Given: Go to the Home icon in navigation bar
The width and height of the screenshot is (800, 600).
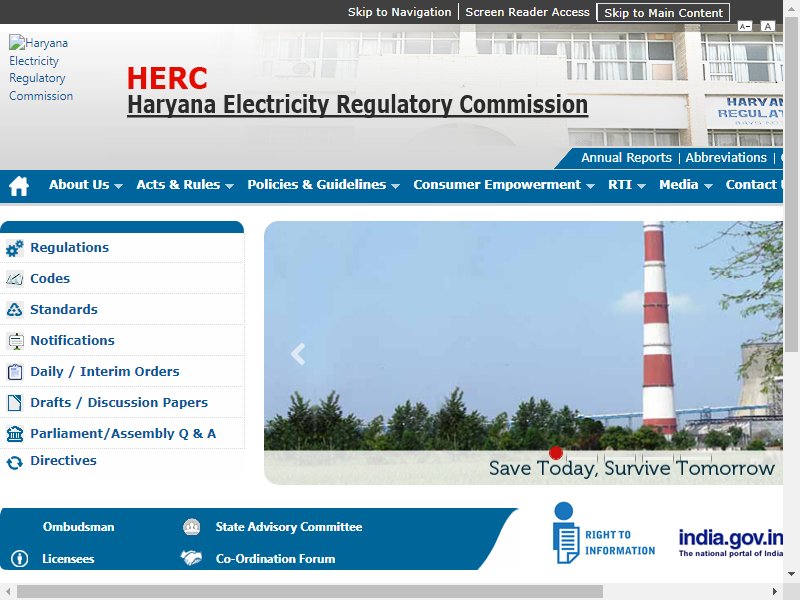Looking at the screenshot, I should coord(19,185).
